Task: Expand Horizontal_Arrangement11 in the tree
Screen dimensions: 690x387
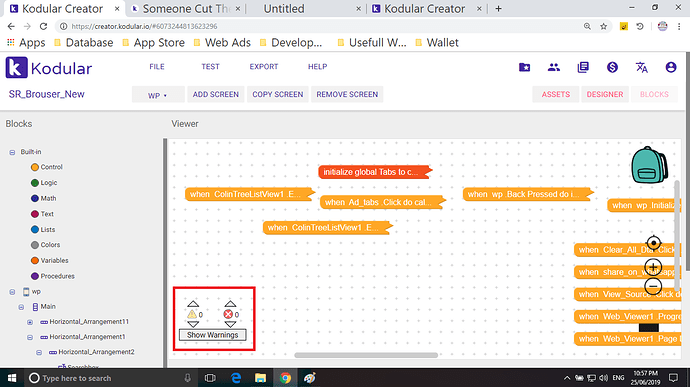Action: tap(30, 322)
